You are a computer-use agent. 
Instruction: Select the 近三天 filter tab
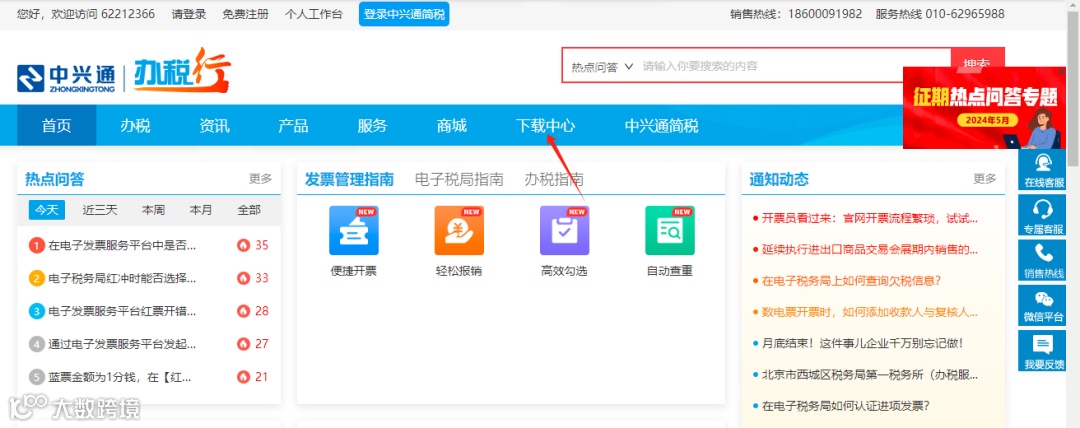[x=100, y=210]
